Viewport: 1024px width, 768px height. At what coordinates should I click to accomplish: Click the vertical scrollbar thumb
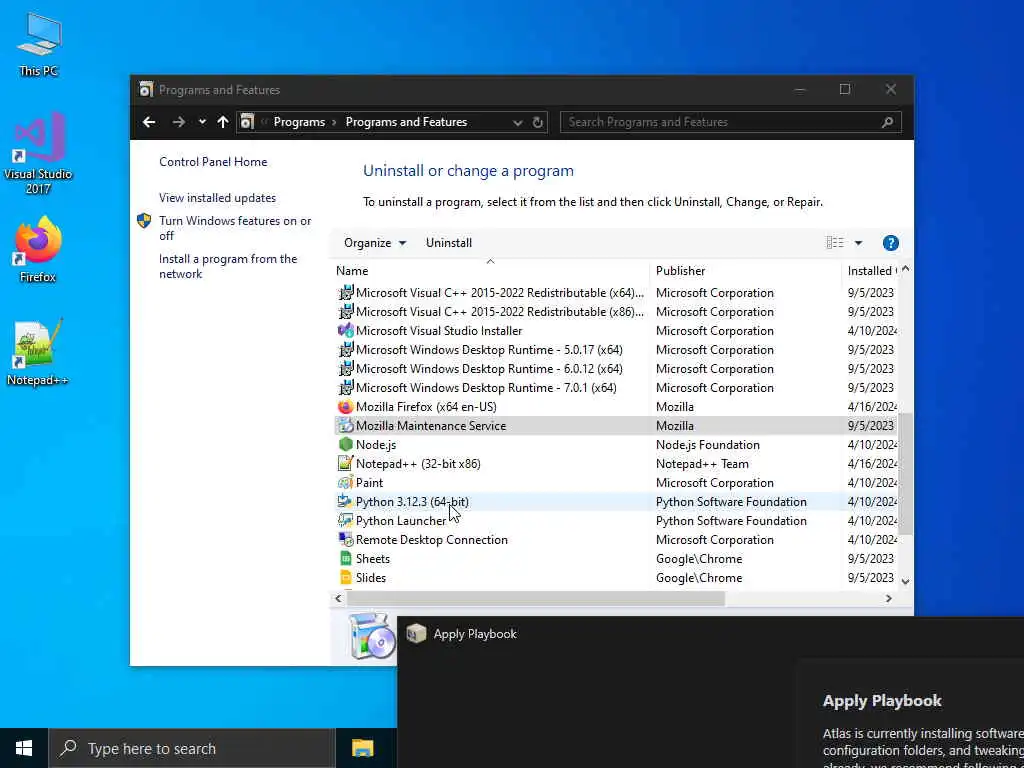[x=905, y=474]
